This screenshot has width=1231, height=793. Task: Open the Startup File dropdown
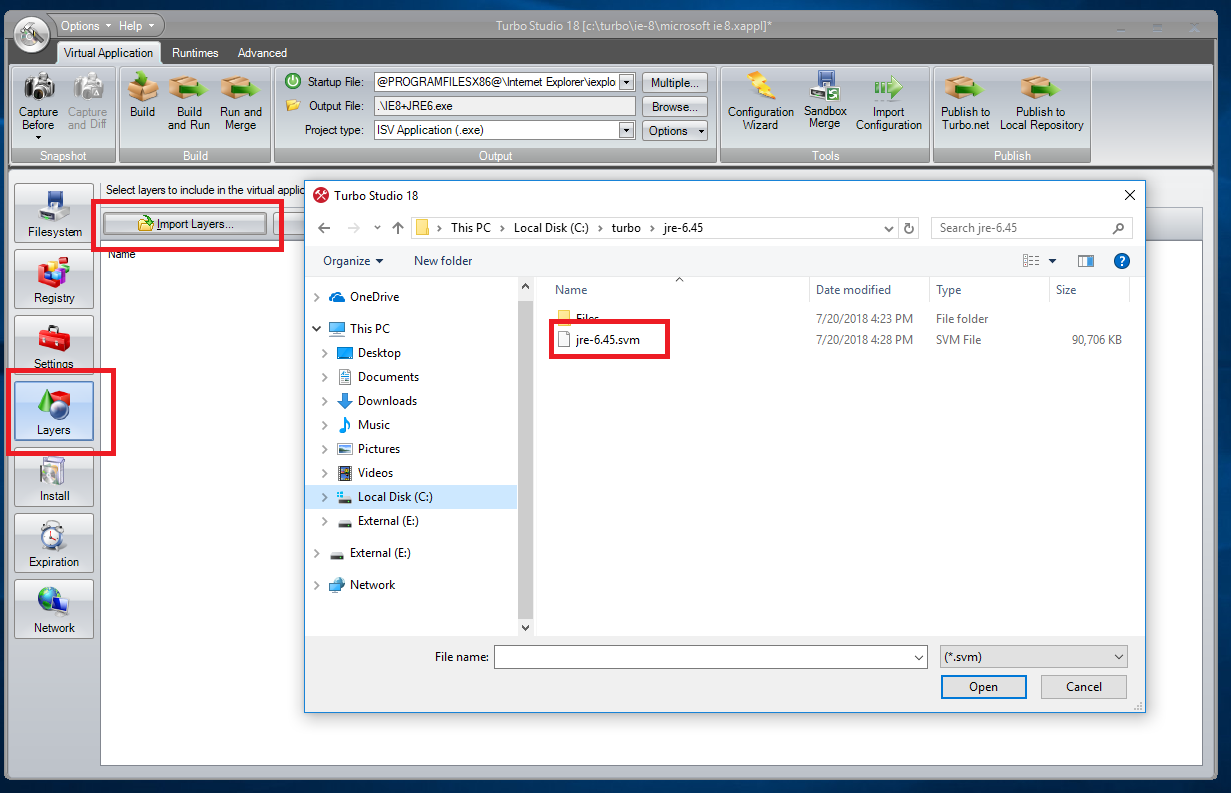point(627,83)
